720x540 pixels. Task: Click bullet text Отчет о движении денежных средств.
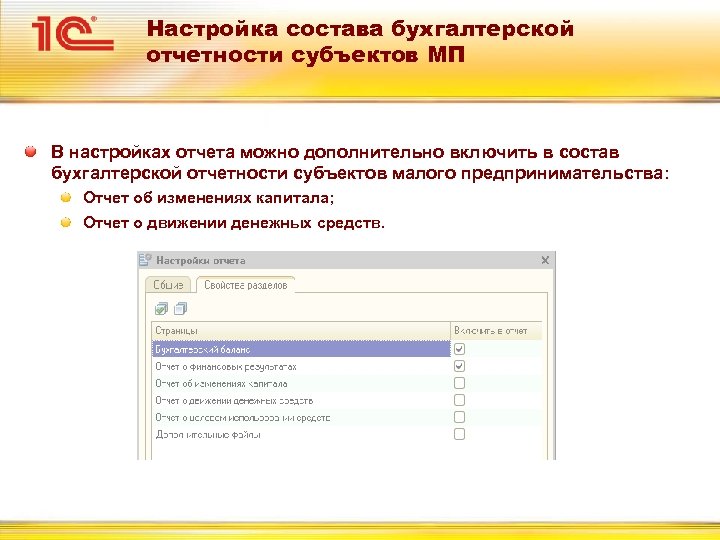234,223
